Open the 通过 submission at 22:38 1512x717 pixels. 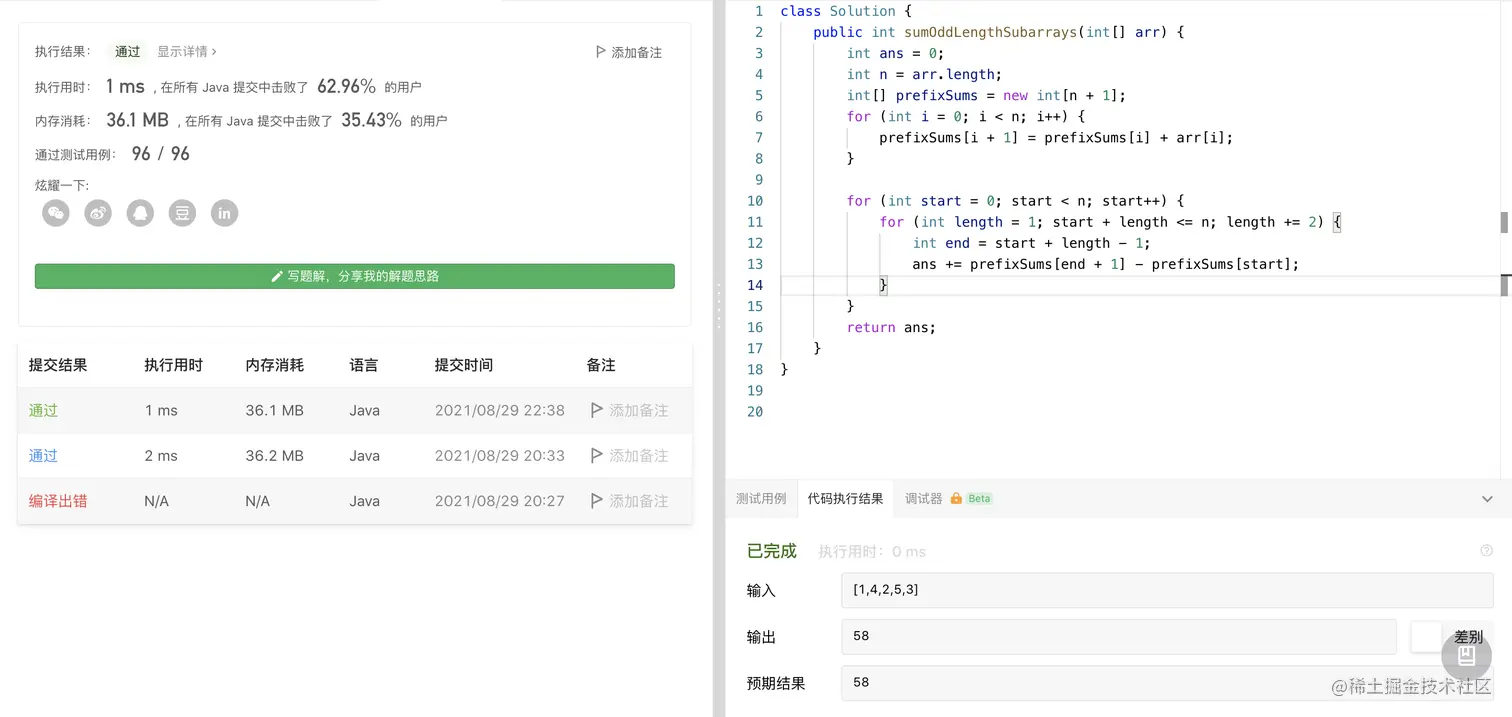tap(43, 410)
